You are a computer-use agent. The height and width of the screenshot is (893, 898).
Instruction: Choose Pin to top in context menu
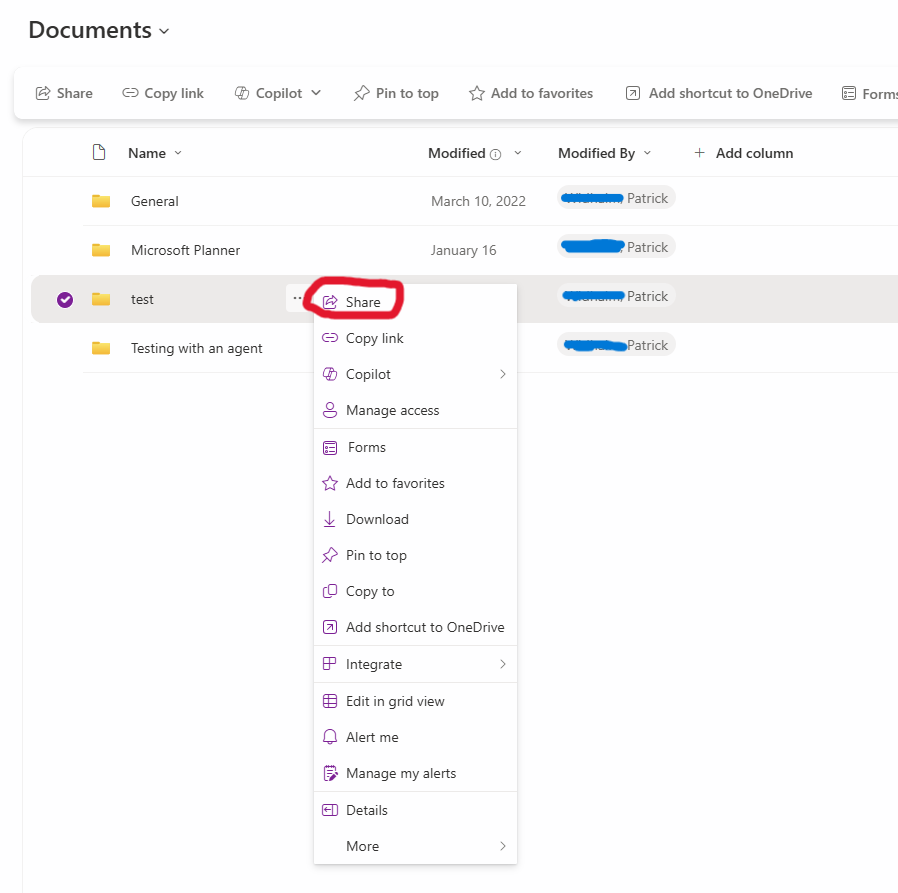(x=415, y=555)
